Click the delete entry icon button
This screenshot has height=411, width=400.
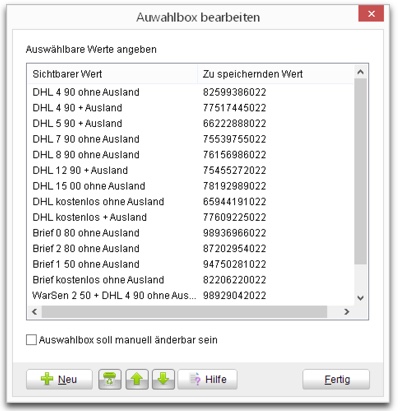click(110, 379)
